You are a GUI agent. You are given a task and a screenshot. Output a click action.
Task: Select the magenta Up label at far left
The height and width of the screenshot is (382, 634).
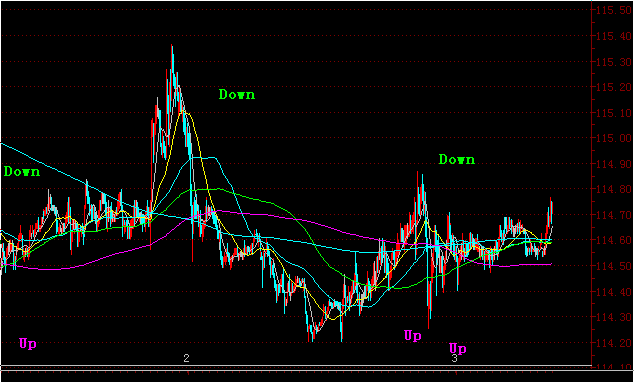point(28,344)
